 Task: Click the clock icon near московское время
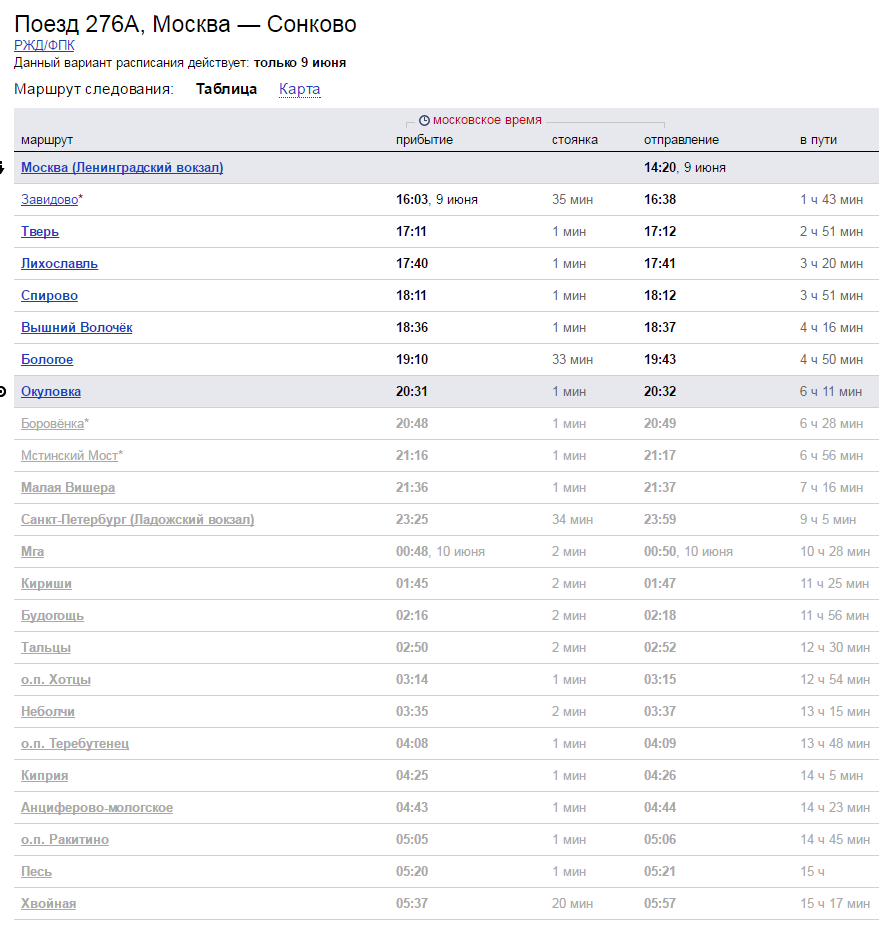(x=424, y=120)
